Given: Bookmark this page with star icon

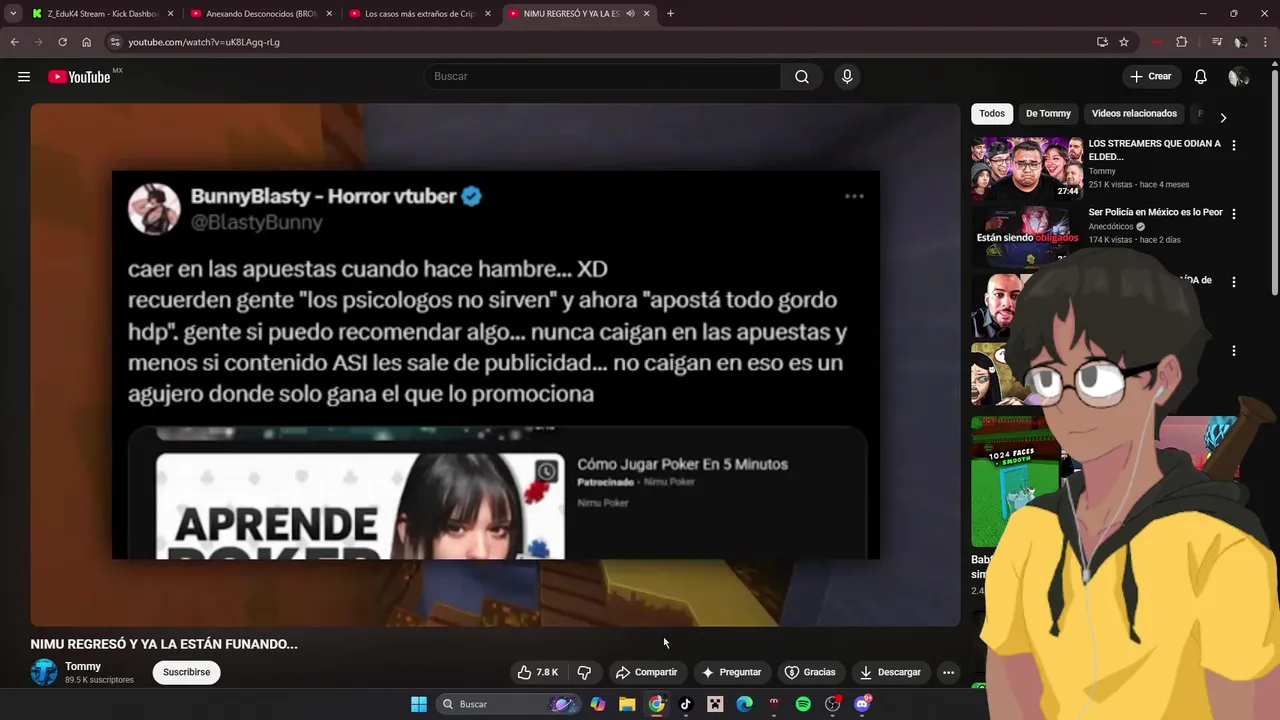Looking at the screenshot, I should tap(1124, 42).
